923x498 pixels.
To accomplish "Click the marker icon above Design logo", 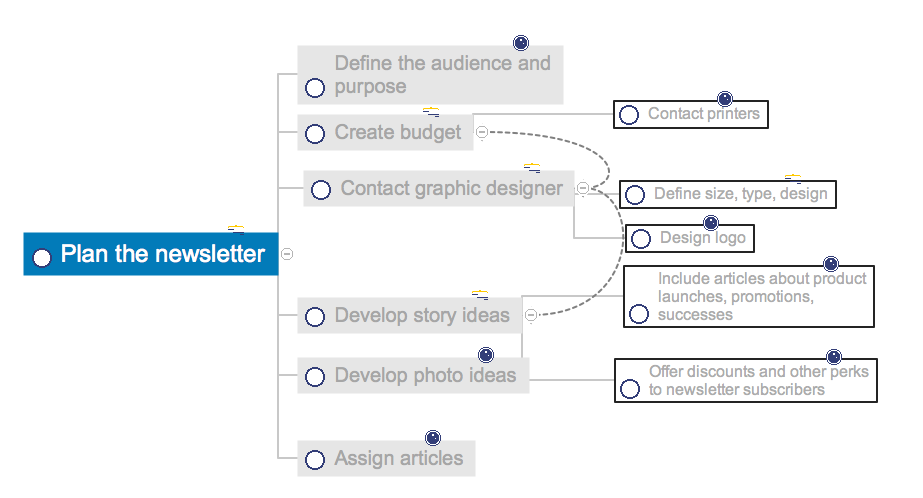I will tap(711, 222).
